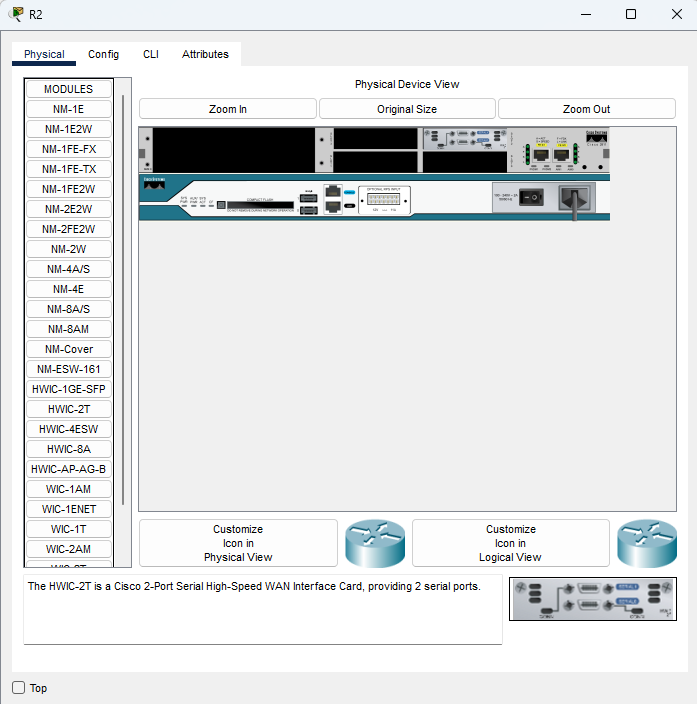Click the Cisco logo on router chassis
Viewport: 697px width, 704px height.
(154, 183)
